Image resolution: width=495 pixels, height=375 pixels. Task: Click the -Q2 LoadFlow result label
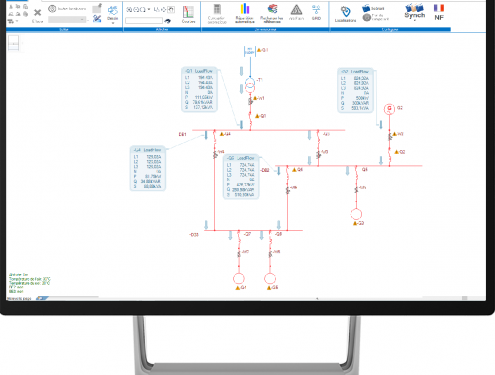pyautogui.click(x=355, y=90)
